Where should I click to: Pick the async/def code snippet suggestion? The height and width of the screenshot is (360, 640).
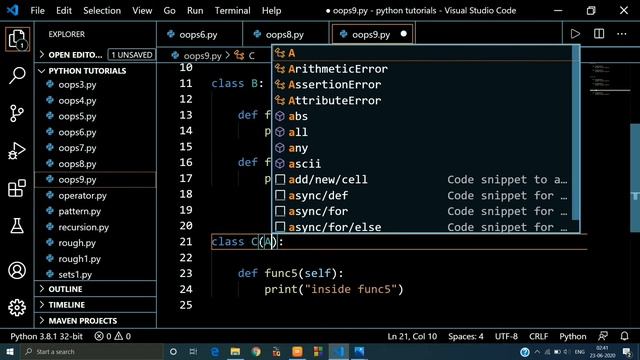pos(422,196)
